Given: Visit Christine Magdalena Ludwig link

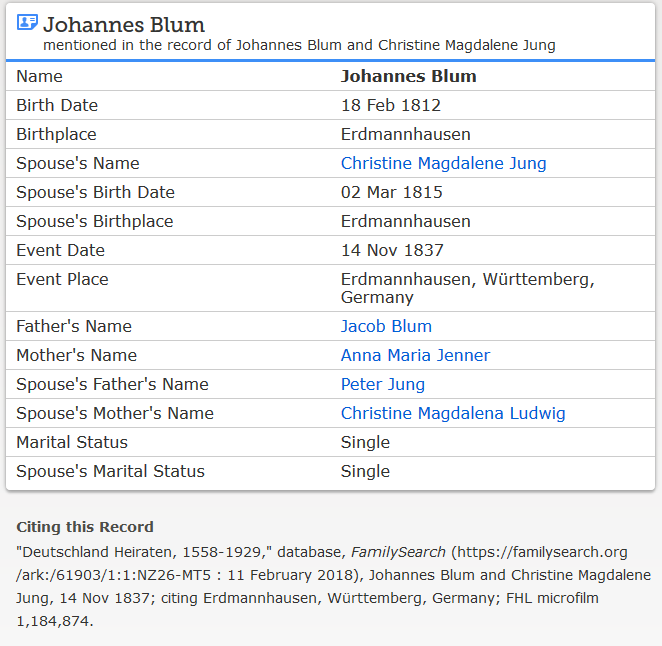Looking at the screenshot, I should coord(452,413).
